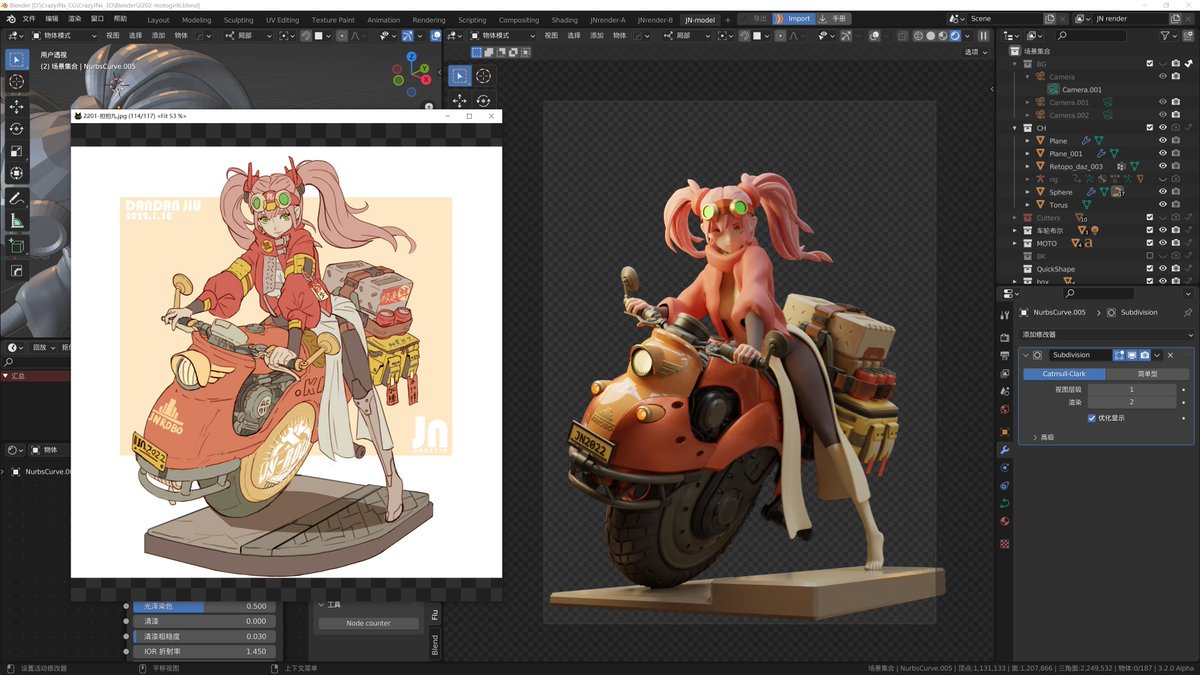Toggle the BG collection exclude checkbox
The width and height of the screenshot is (1200, 675).
pos(1150,63)
